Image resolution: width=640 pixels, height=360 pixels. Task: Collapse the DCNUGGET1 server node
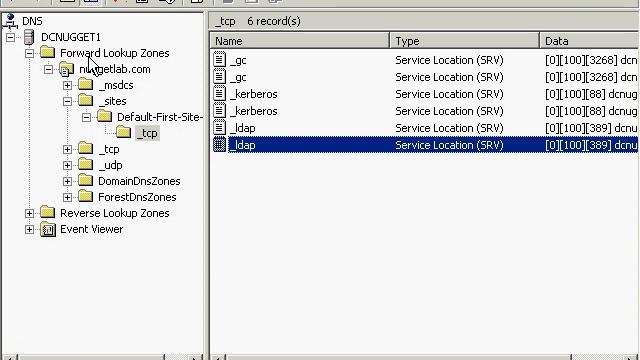(10, 37)
